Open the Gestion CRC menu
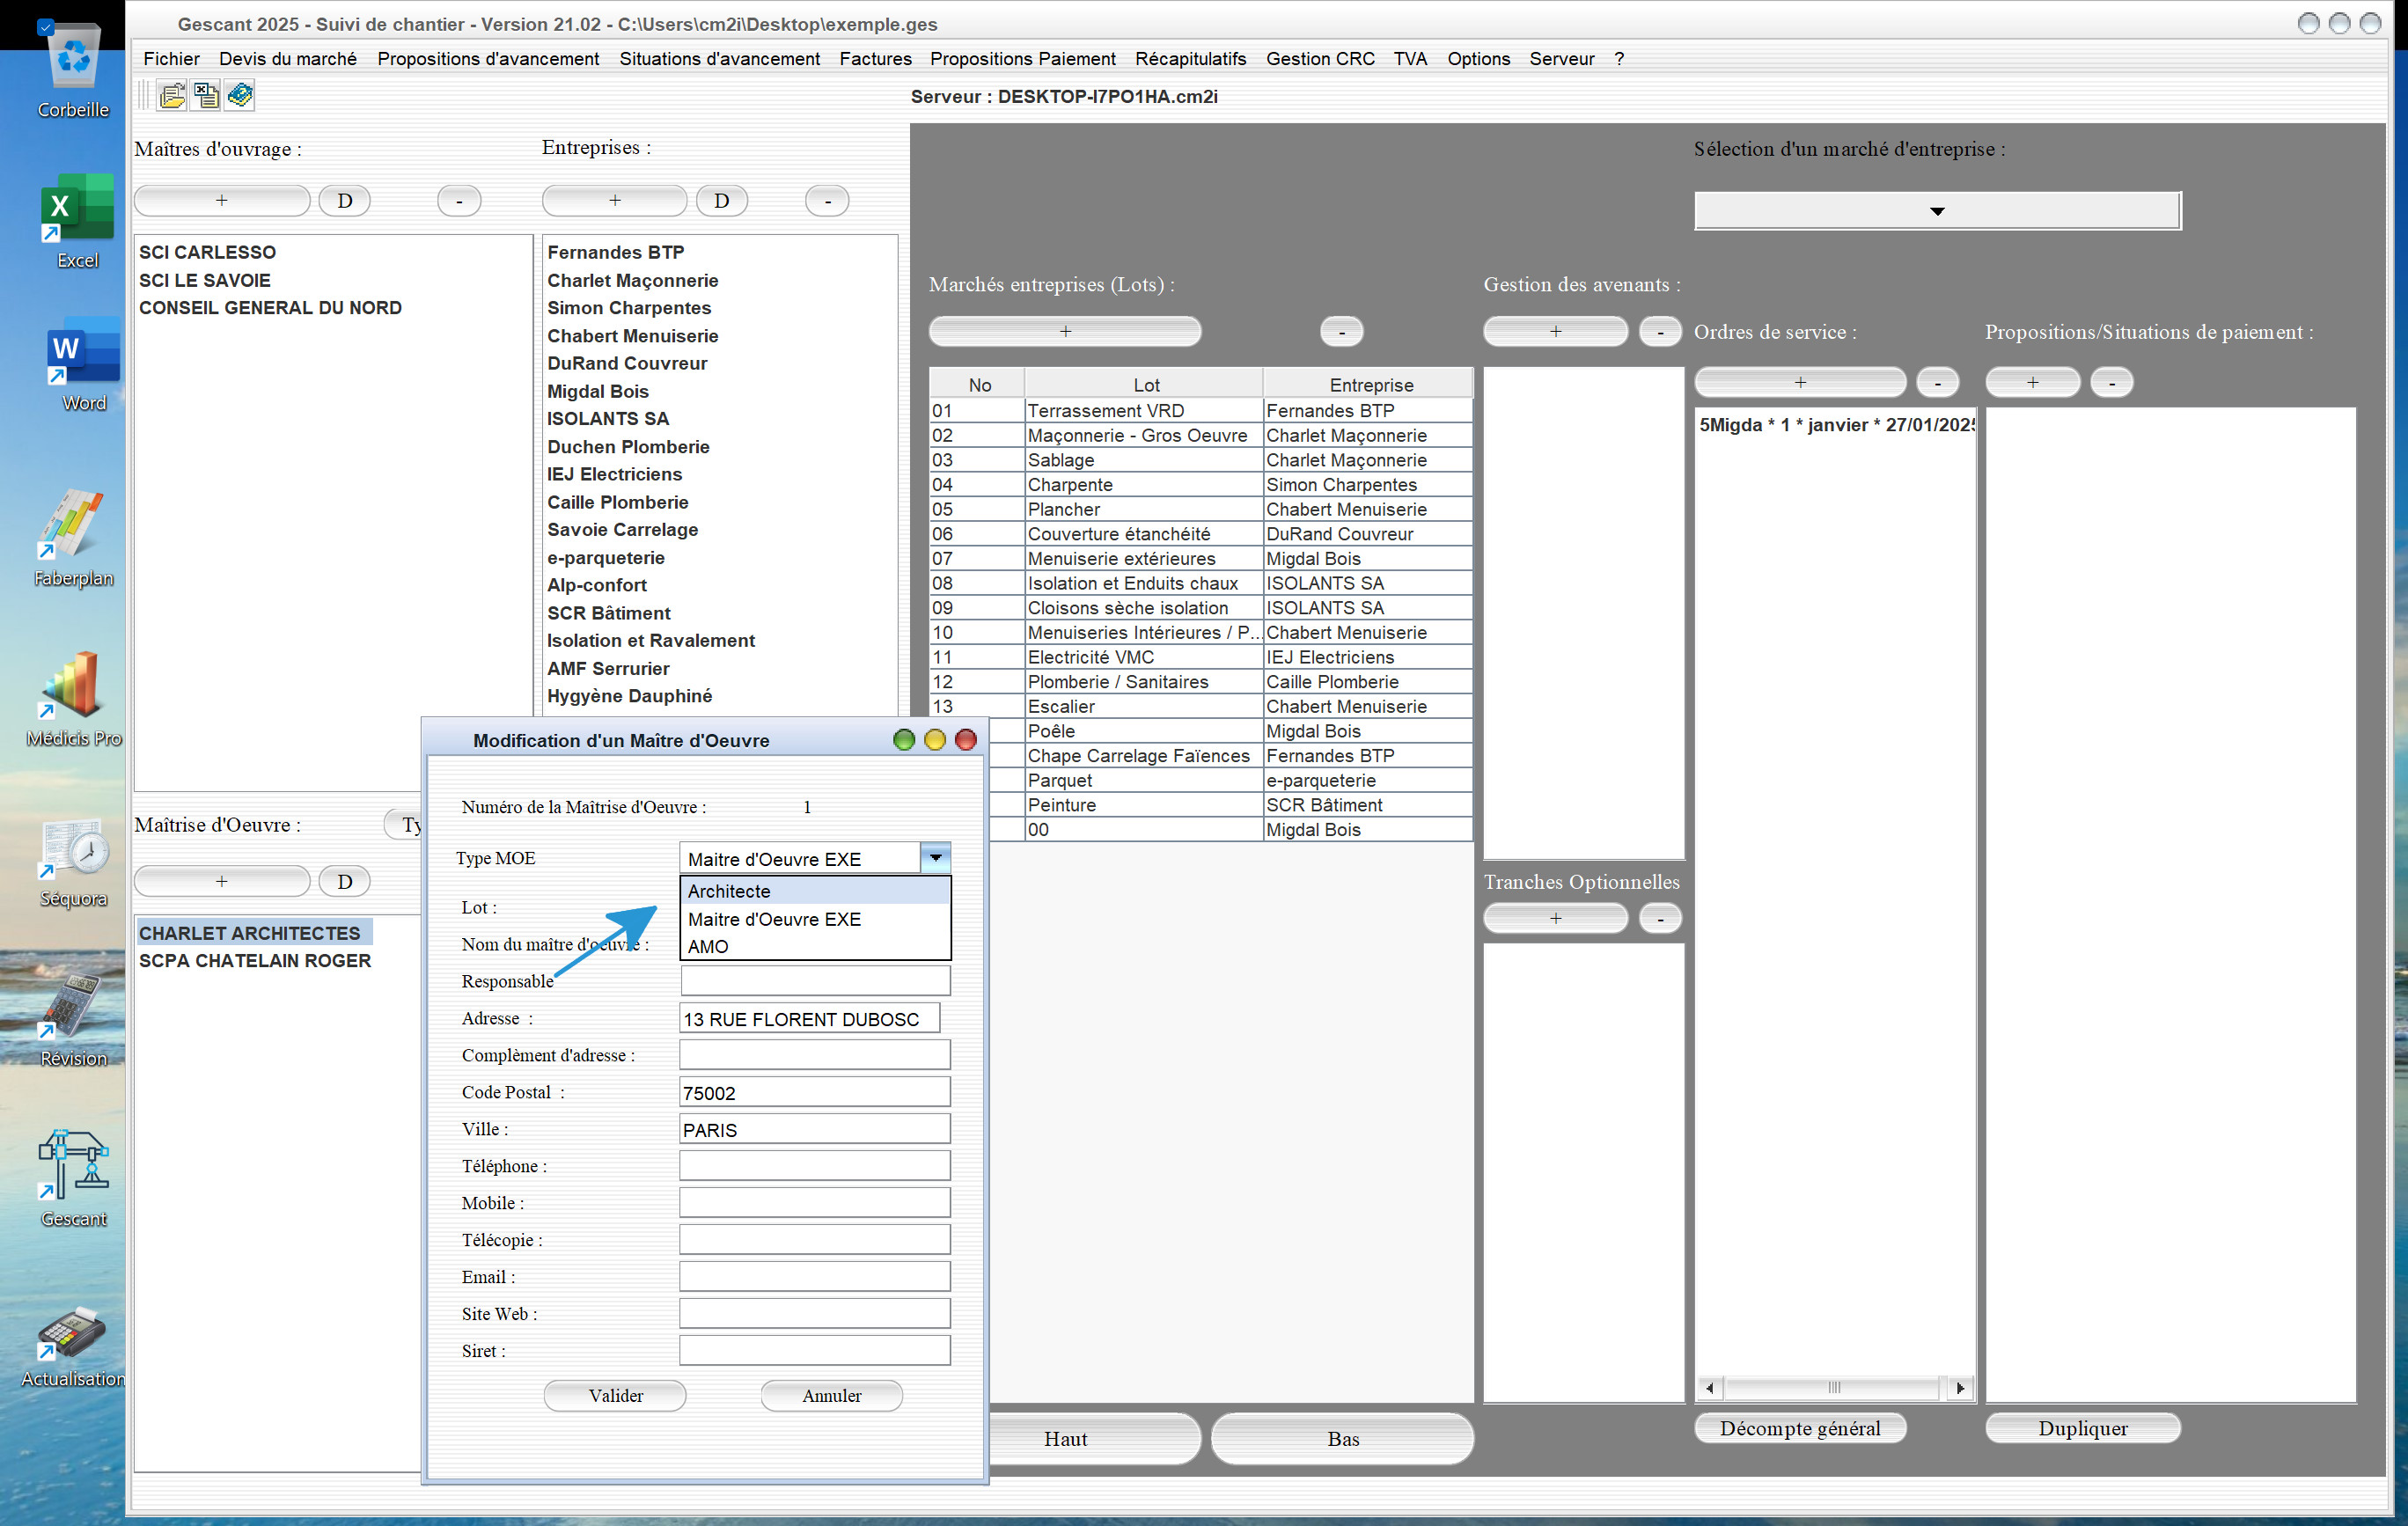 (x=1320, y=59)
